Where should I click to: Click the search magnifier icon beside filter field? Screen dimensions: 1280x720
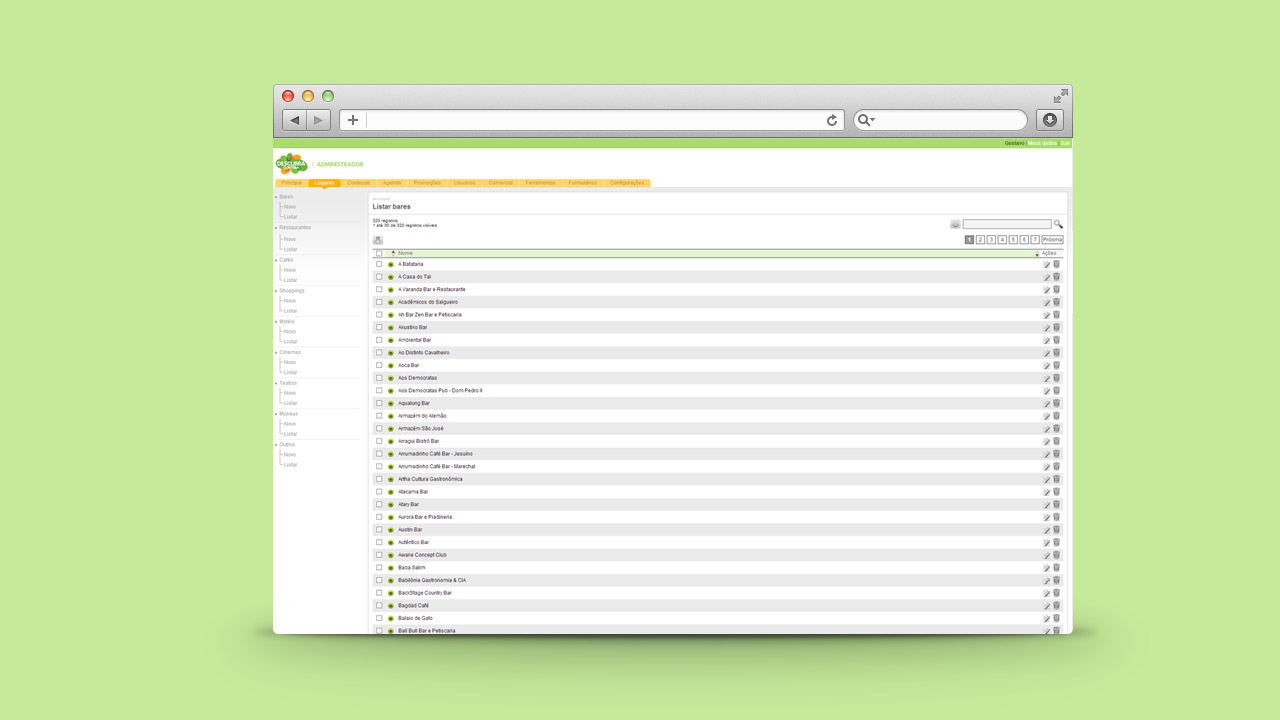coord(1058,224)
